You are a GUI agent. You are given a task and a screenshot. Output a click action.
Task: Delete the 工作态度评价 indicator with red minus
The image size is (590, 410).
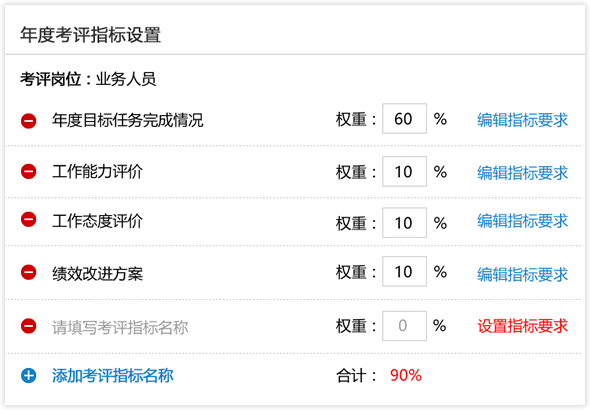(29, 220)
